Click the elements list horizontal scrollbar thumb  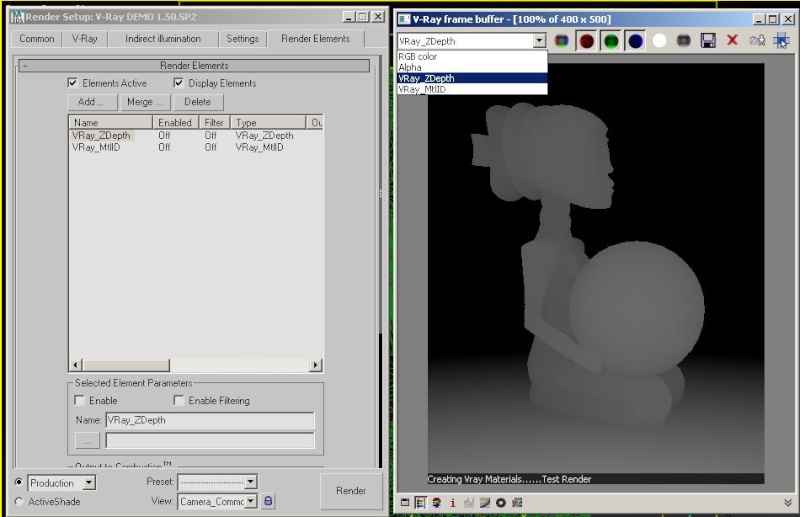[x=126, y=365]
